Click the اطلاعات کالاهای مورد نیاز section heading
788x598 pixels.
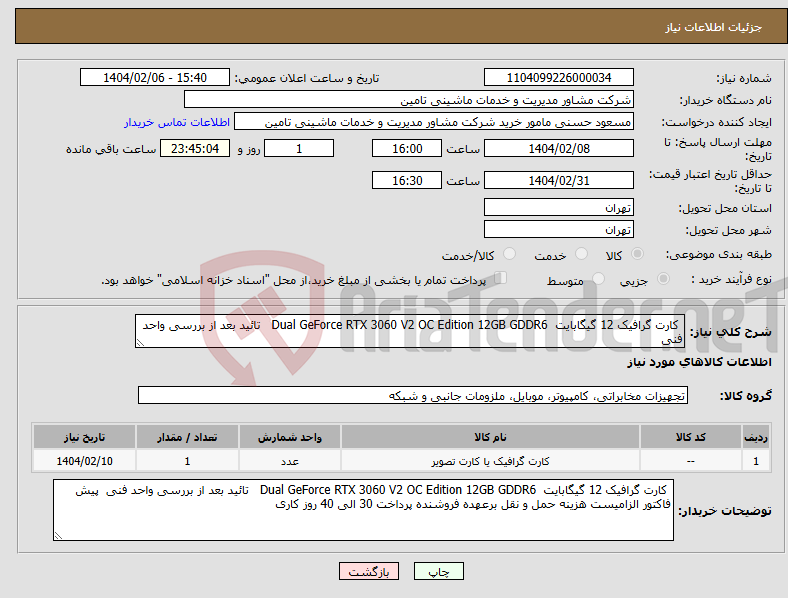point(699,362)
